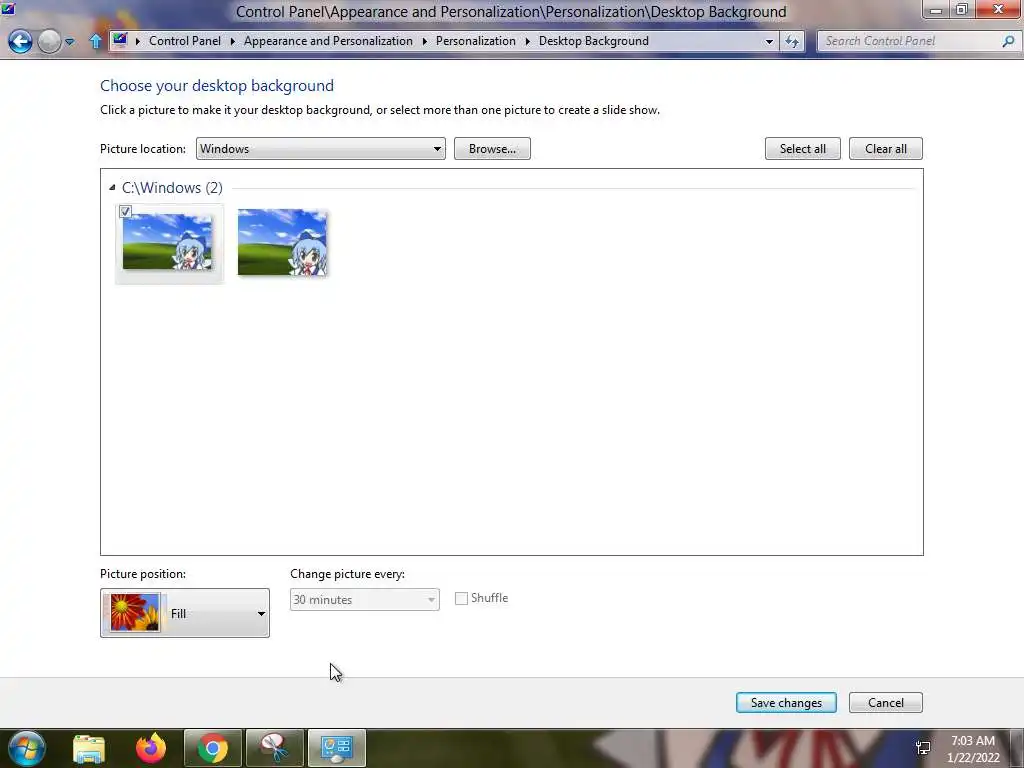Go up one level with up arrow

point(95,41)
